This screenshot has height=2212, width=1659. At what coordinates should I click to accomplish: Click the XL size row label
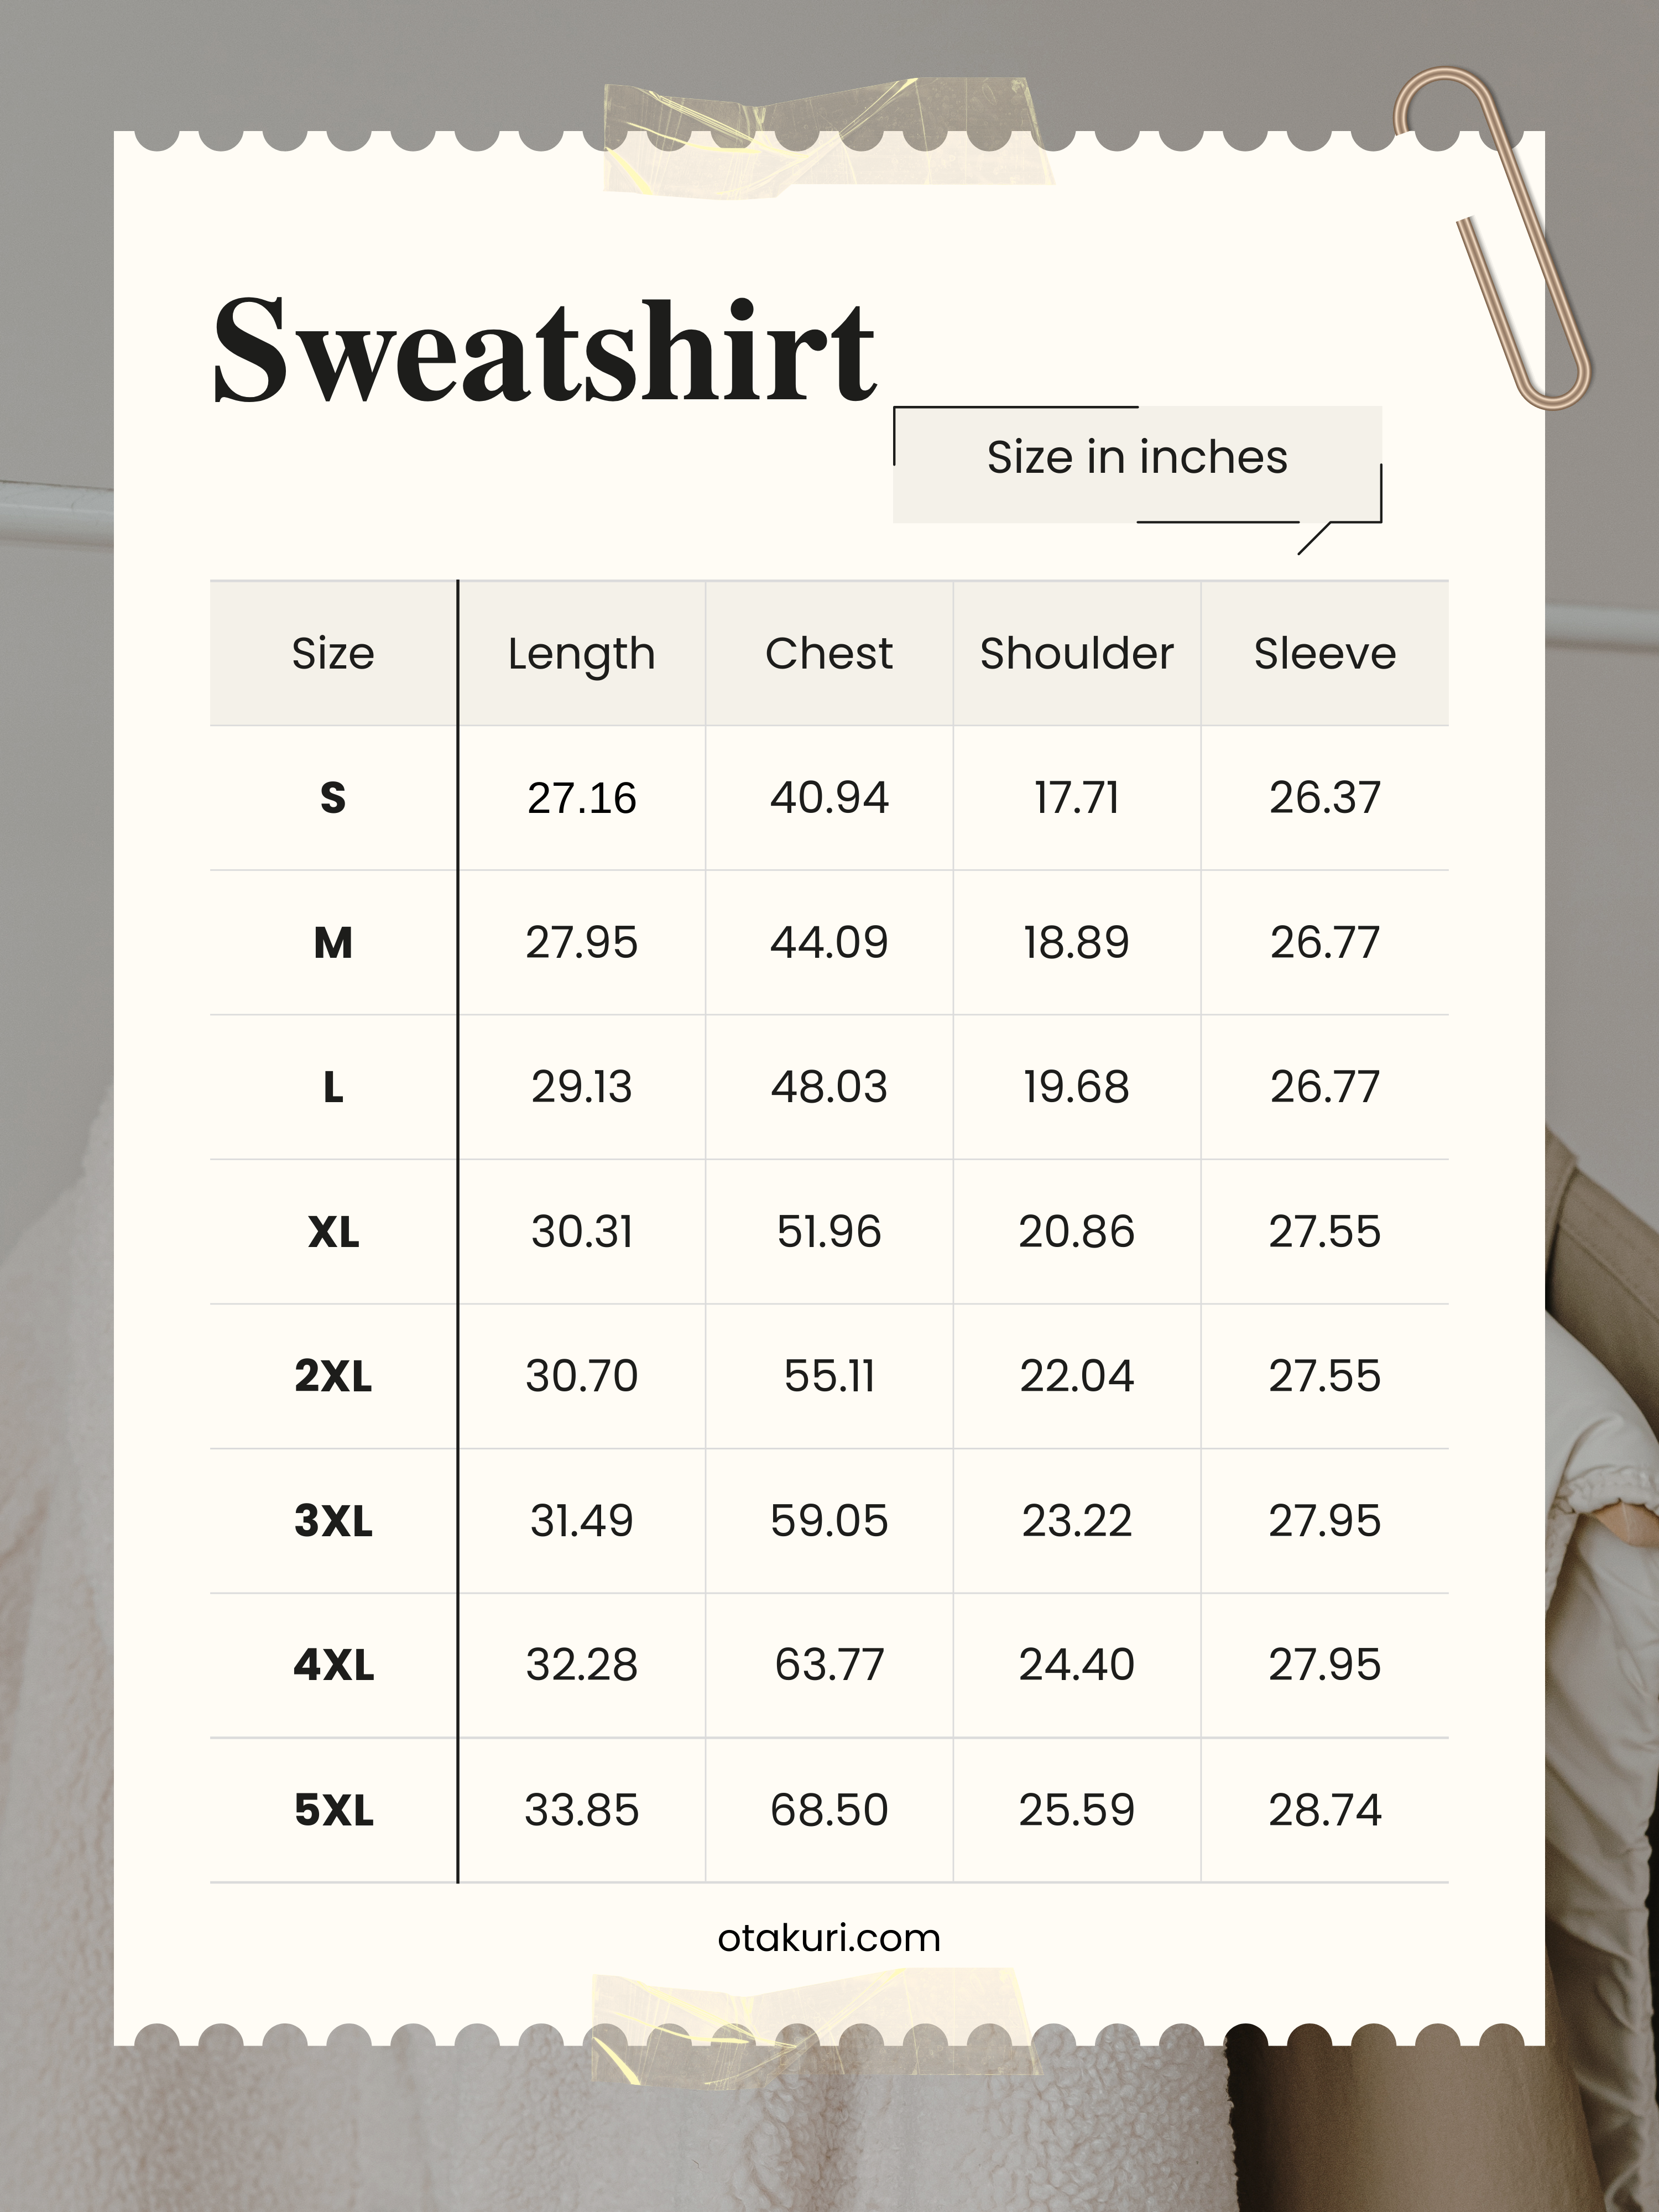(333, 1232)
